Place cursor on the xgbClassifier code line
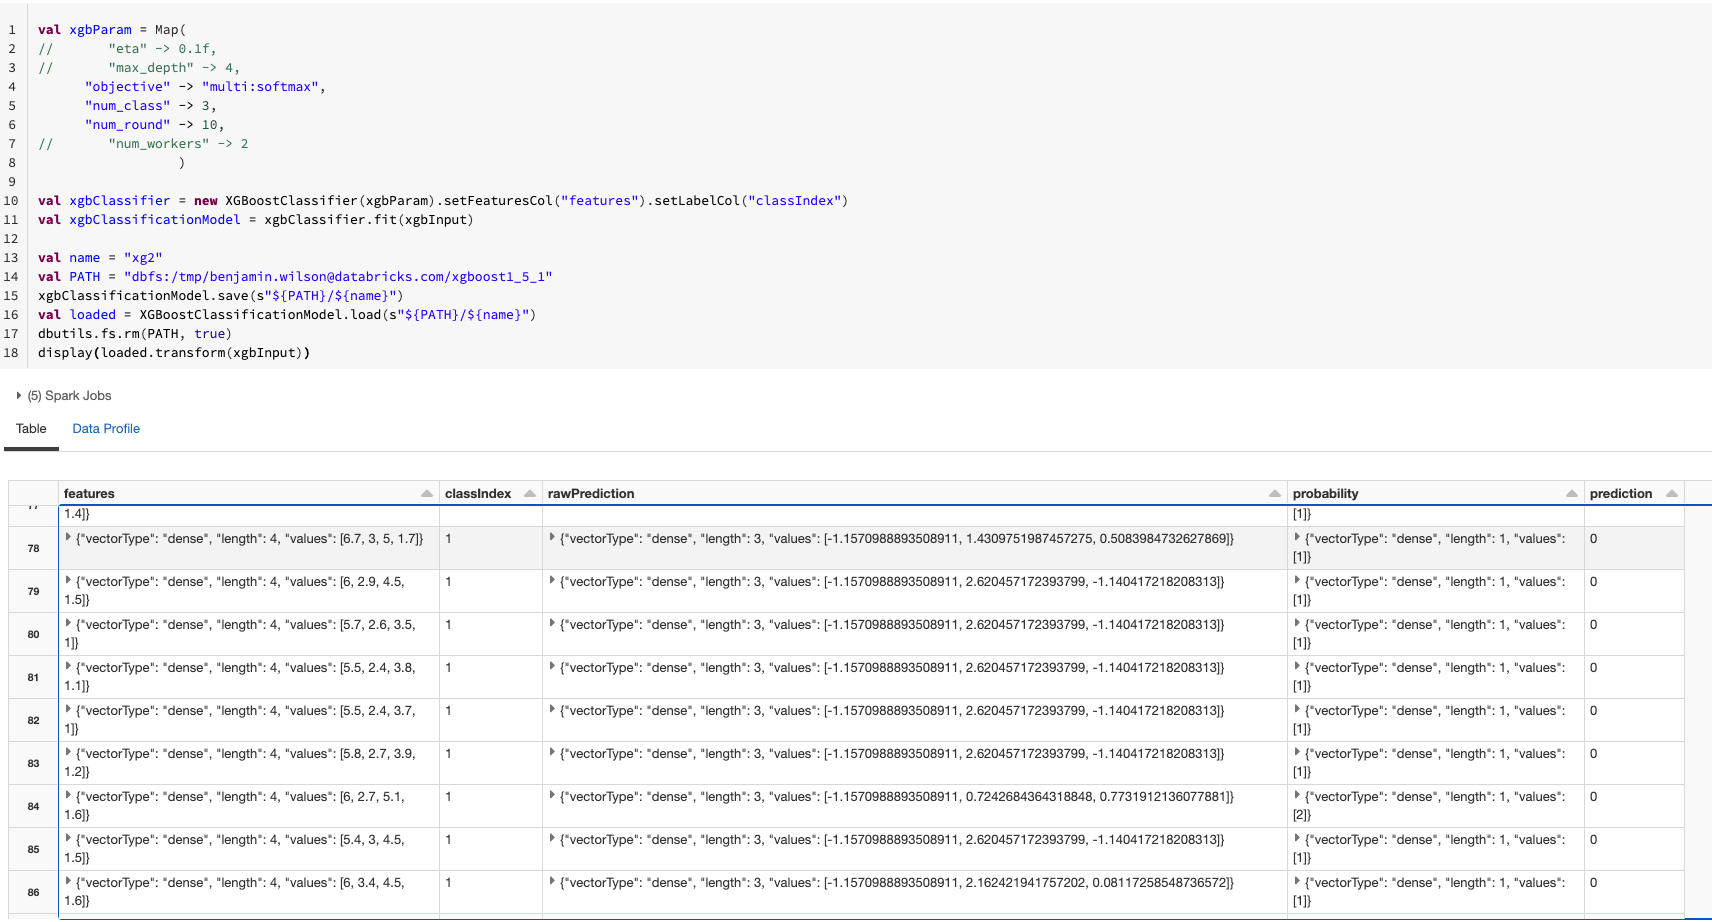Screen dimensions: 1712x922 coord(400,200)
